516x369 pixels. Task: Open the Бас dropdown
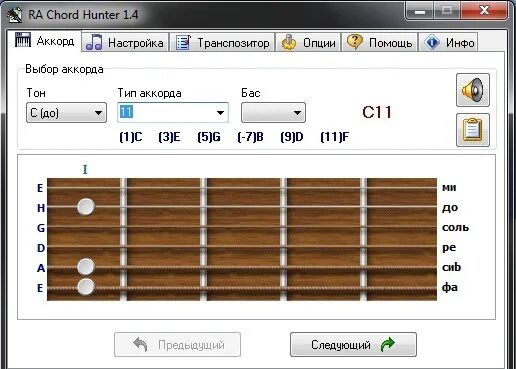pyautogui.click(x=273, y=113)
